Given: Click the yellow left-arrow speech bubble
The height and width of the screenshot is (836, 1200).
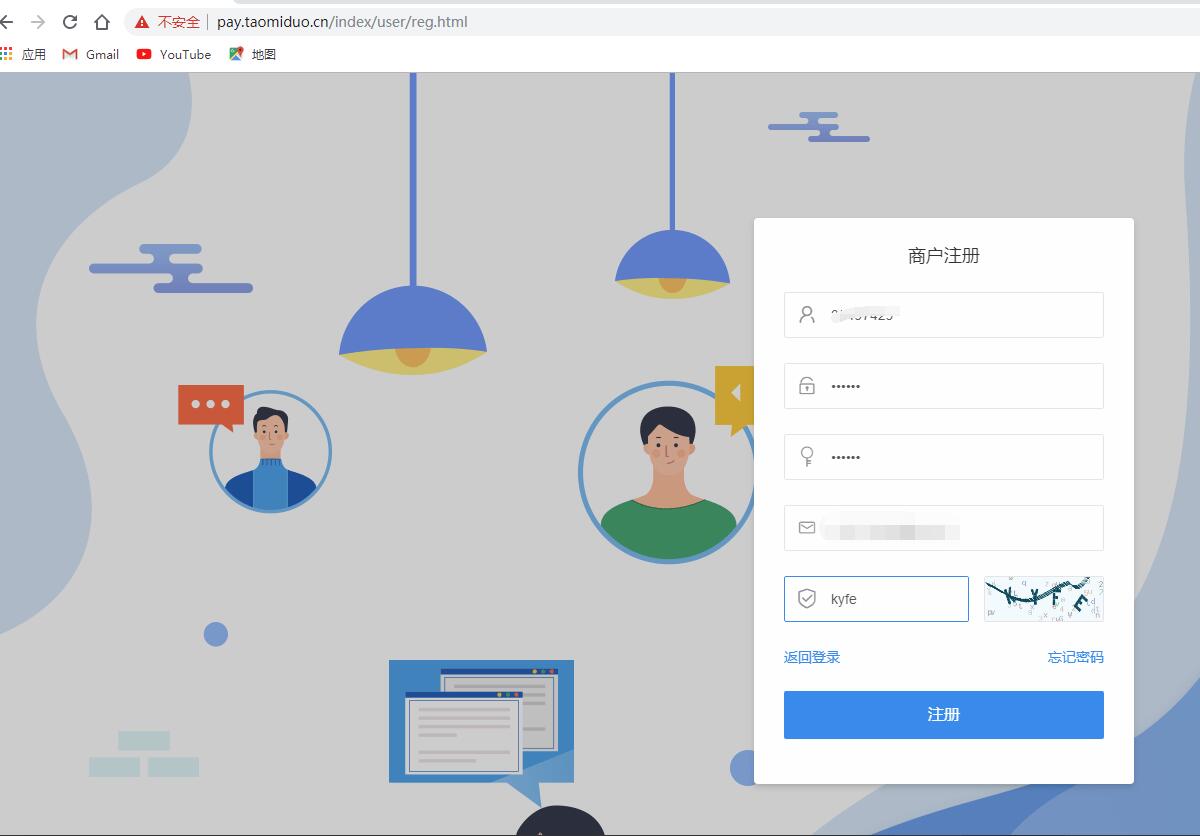Looking at the screenshot, I should (x=734, y=393).
